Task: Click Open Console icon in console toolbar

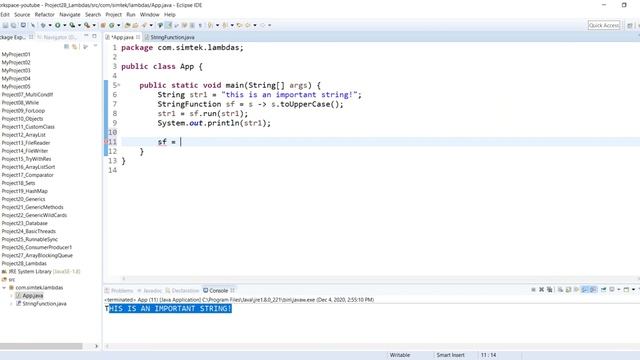Action: pyautogui.click(x=626, y=290)
